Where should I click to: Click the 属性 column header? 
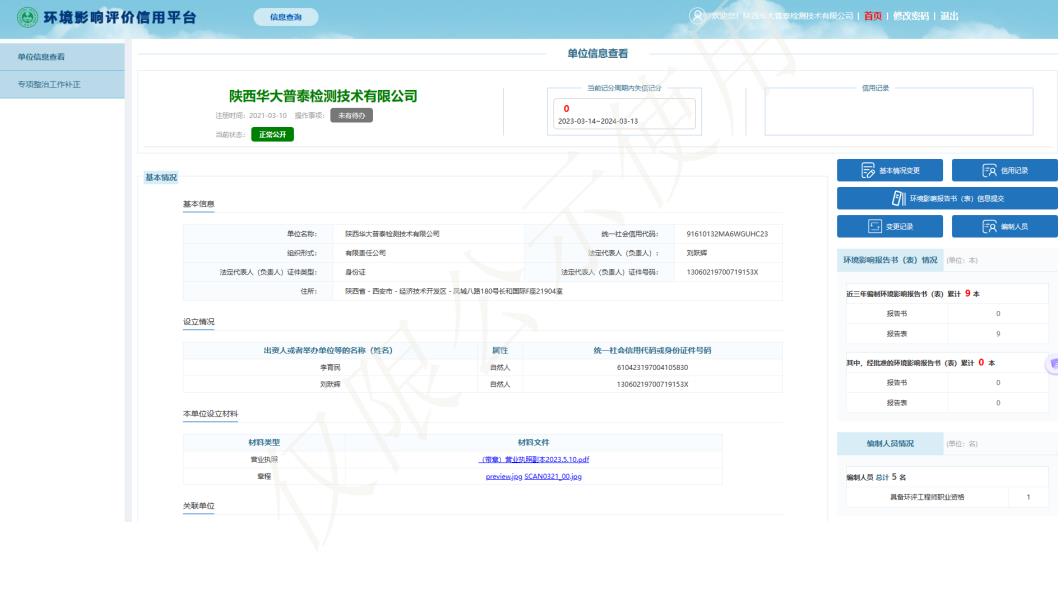click(500, 351)
